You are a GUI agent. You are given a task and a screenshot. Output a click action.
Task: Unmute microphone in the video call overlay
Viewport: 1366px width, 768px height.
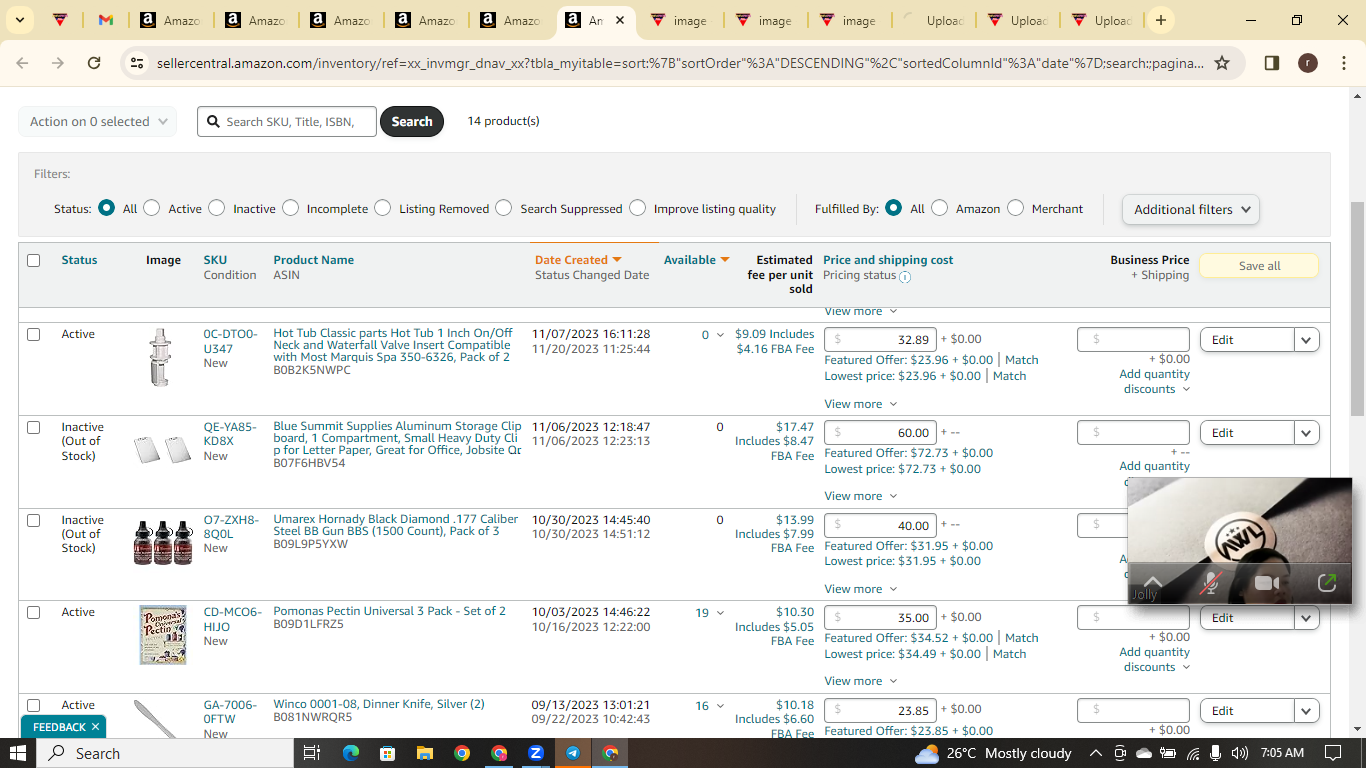(x=1211, y=583)
